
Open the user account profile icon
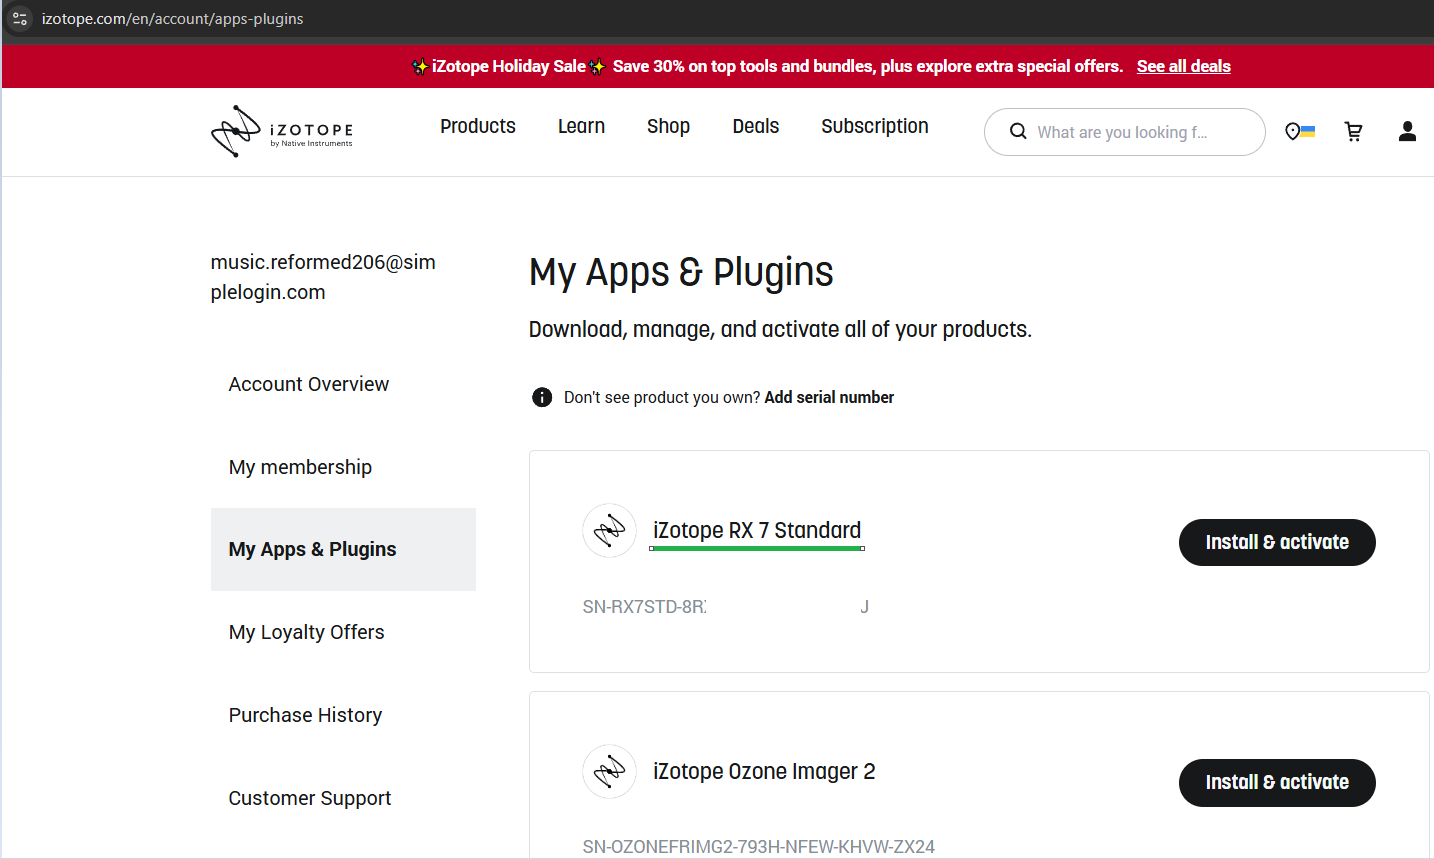pos(1406,132)
